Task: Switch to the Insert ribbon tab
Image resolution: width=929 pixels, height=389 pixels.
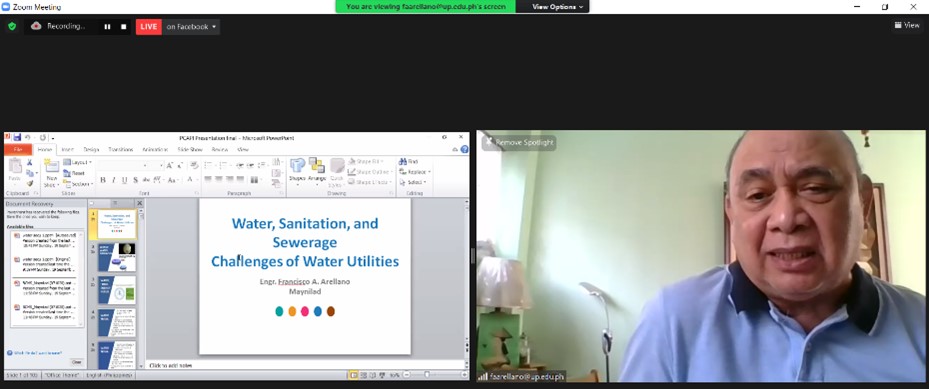Action: (x=68, y=150)
